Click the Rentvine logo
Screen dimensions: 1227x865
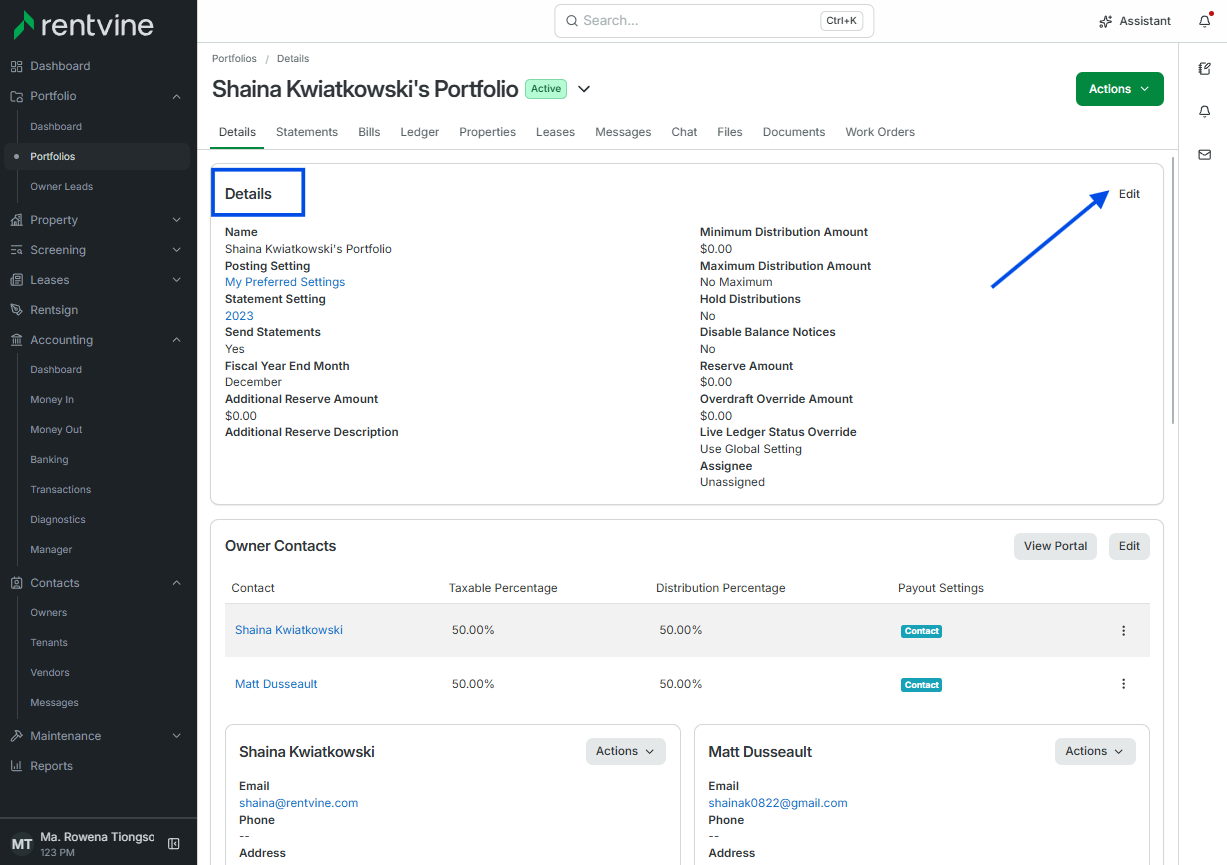point(83,24)
